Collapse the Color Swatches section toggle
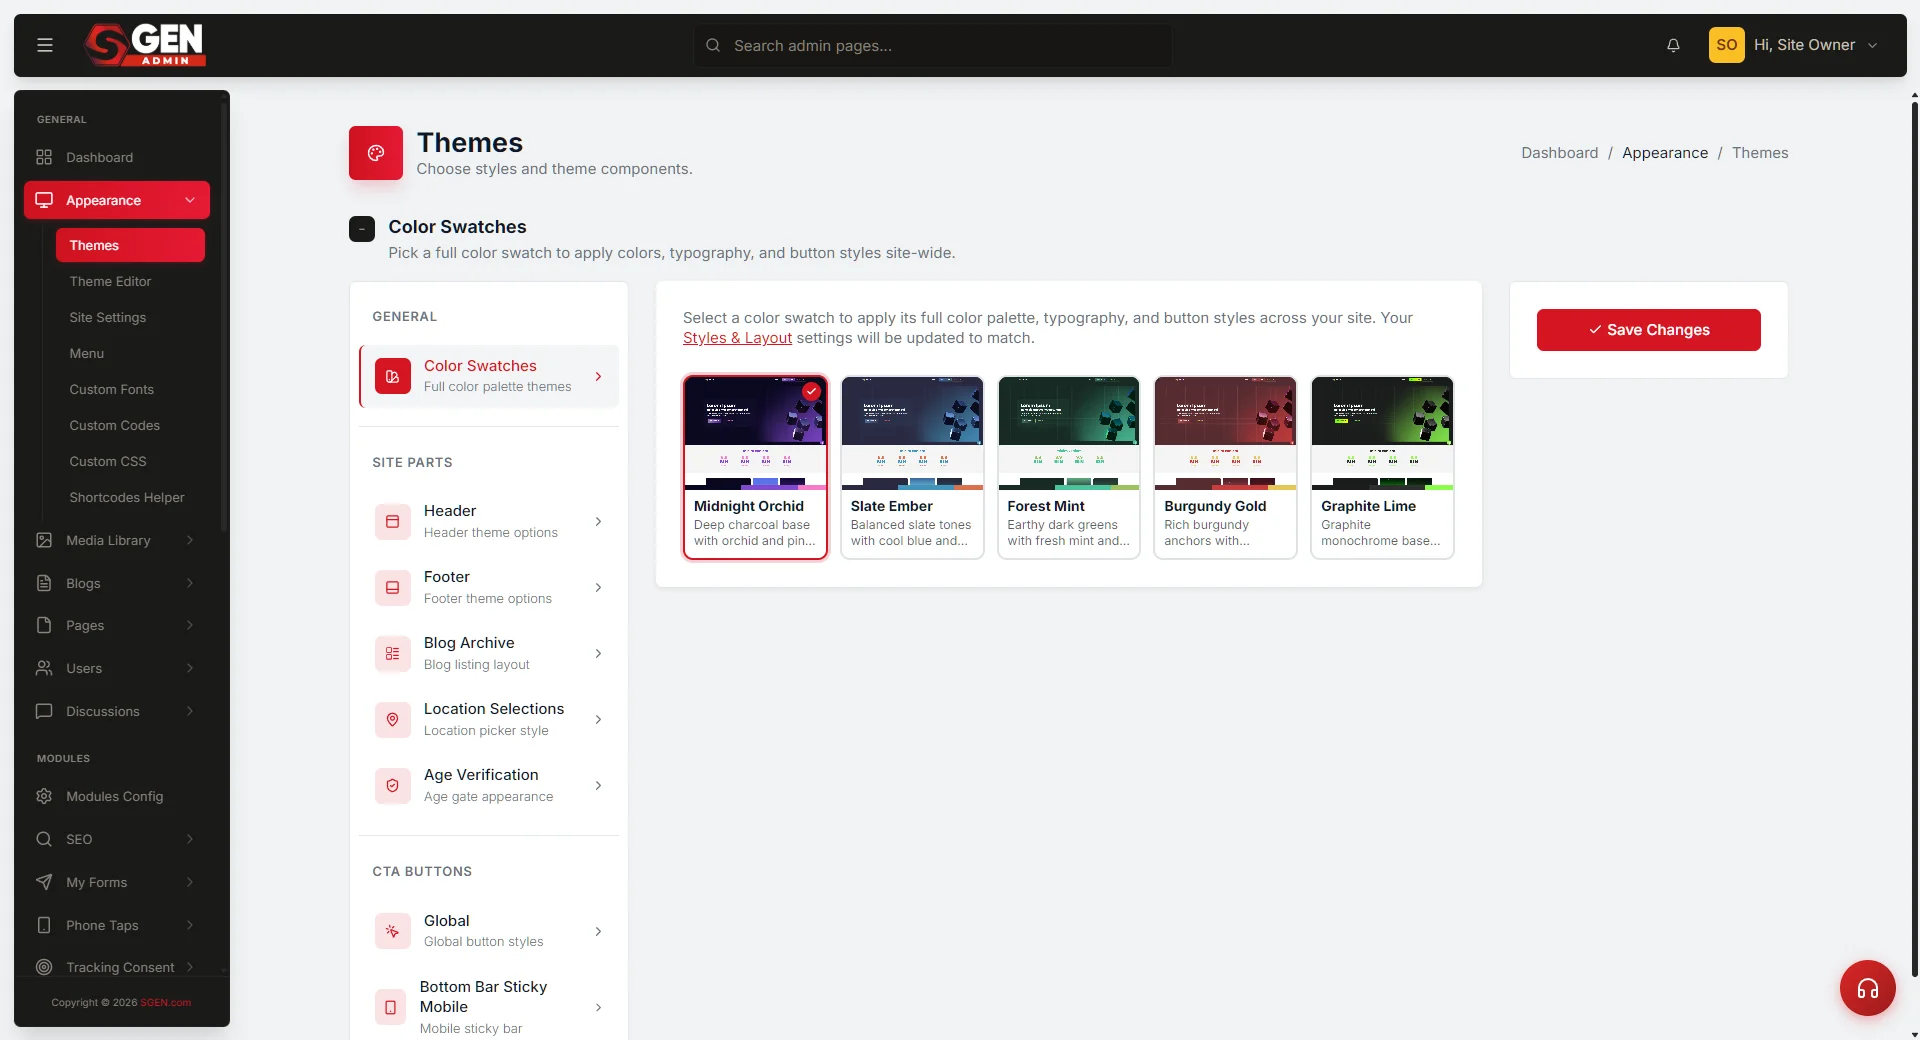The image size is (1920, 1040). [x=362, y=229]
